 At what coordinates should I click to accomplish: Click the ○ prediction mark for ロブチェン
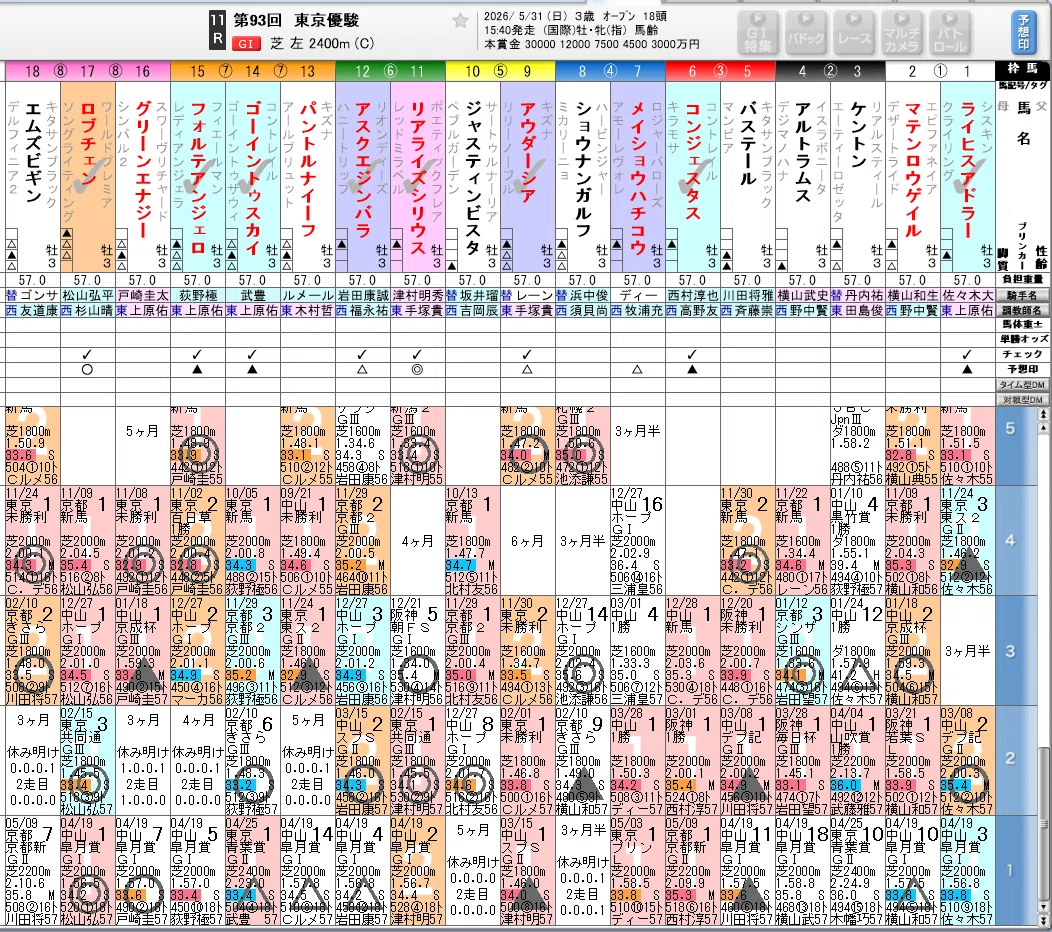click(87, 370)
